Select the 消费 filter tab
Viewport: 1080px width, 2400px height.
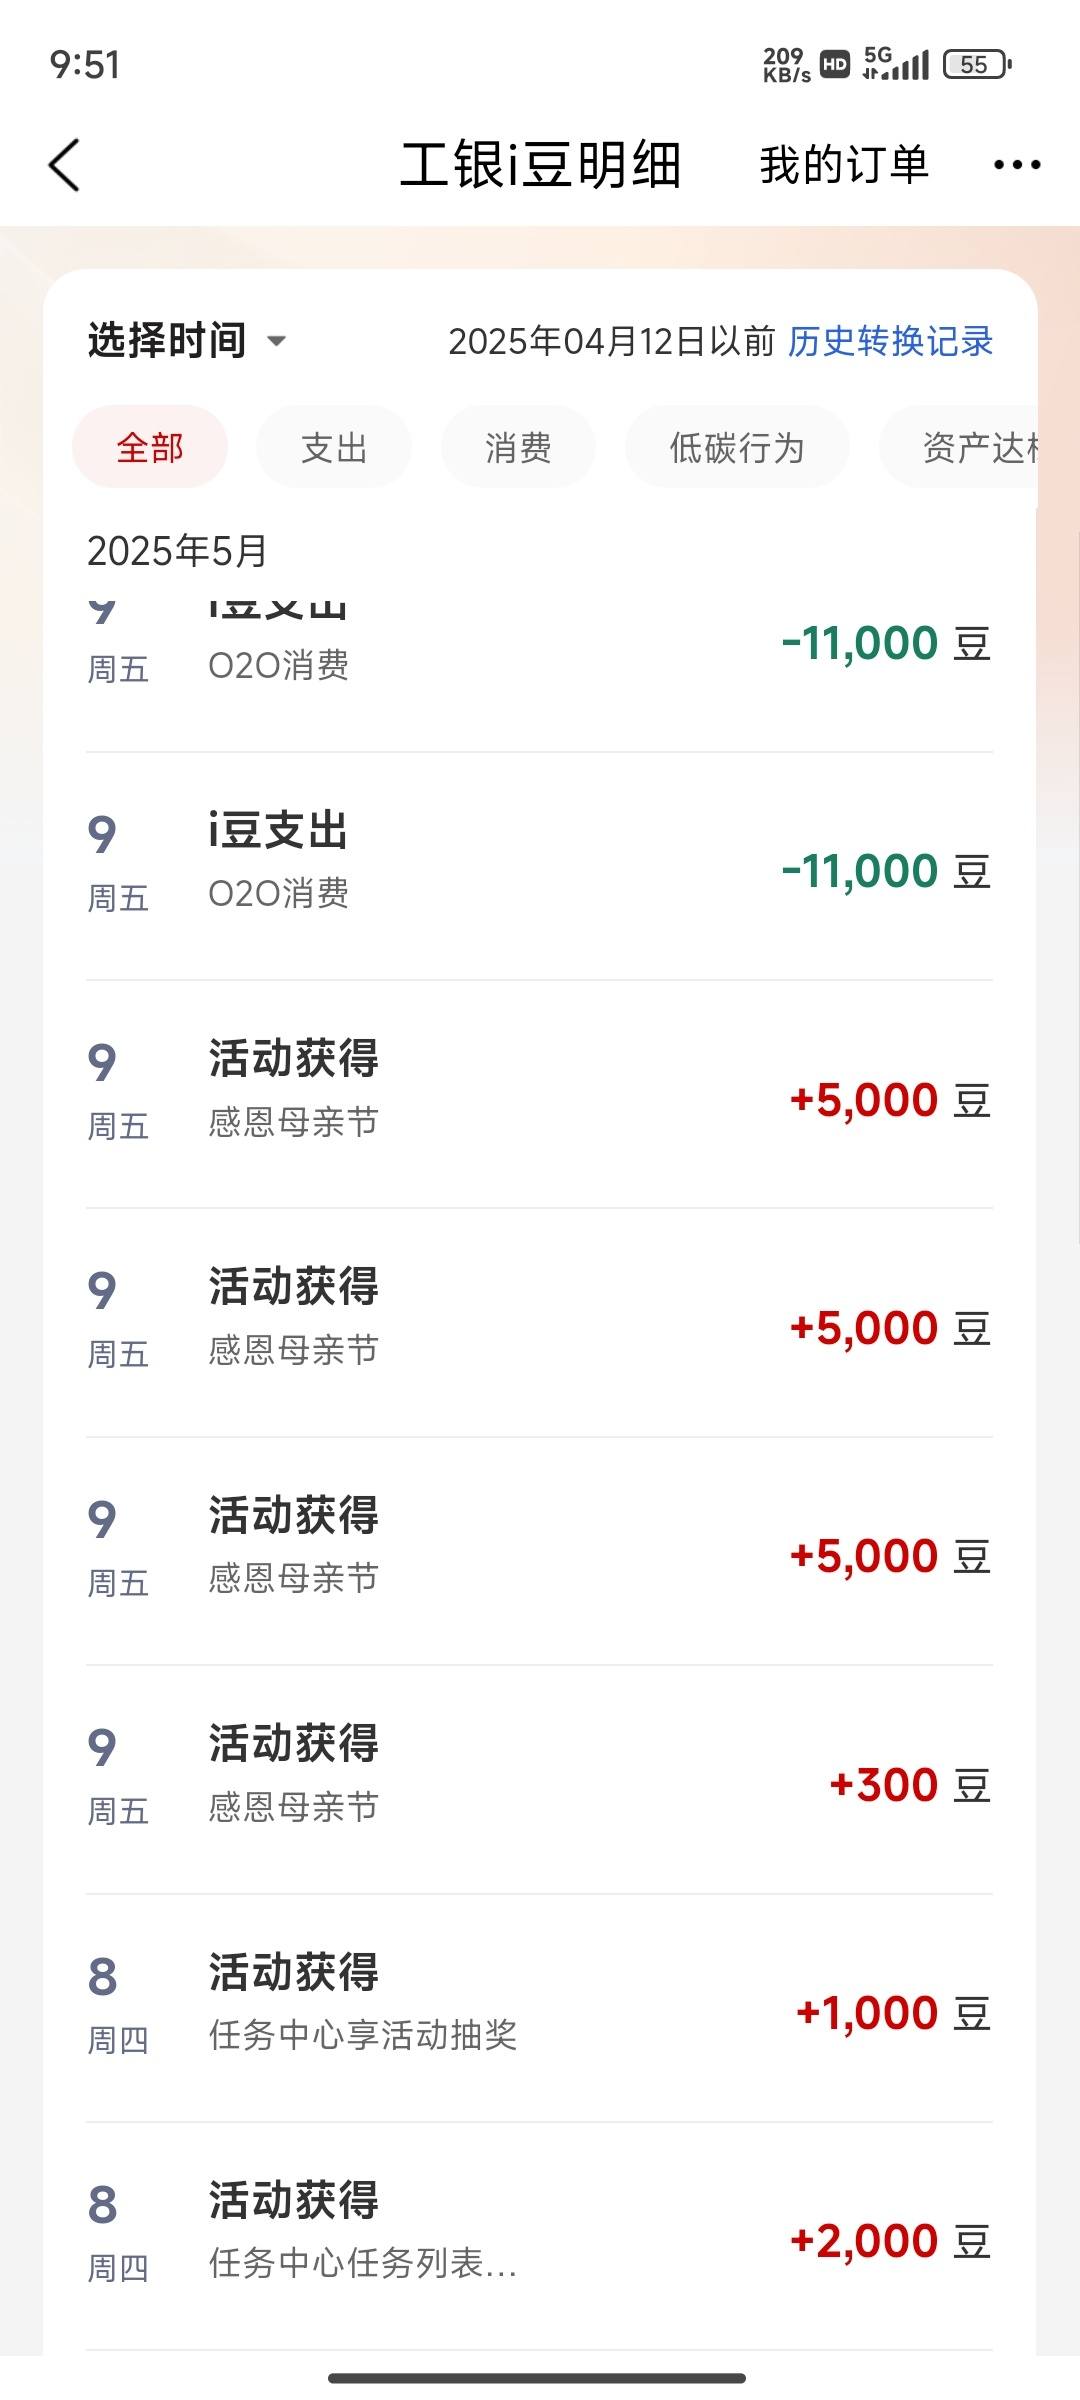pyautogui.click(x=518, y=447)
